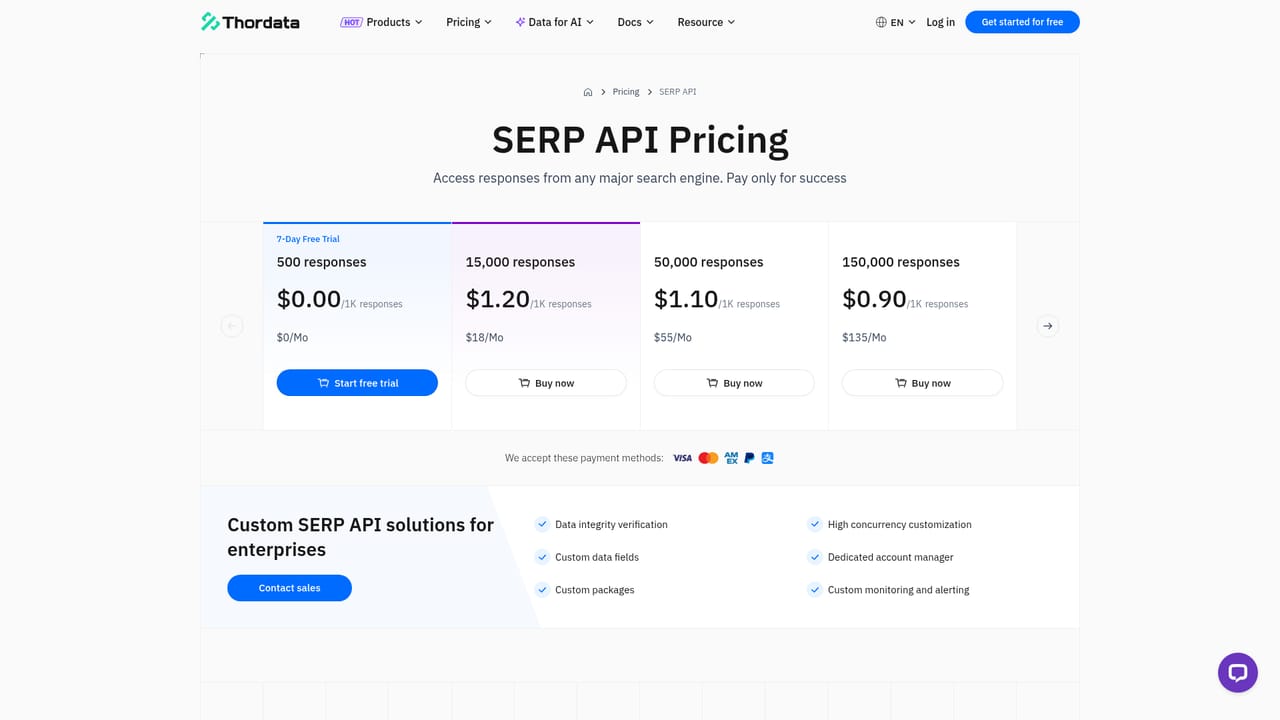
Task: Open Pricing in the breadcrumb trail
Action: [x=626, y=92]
